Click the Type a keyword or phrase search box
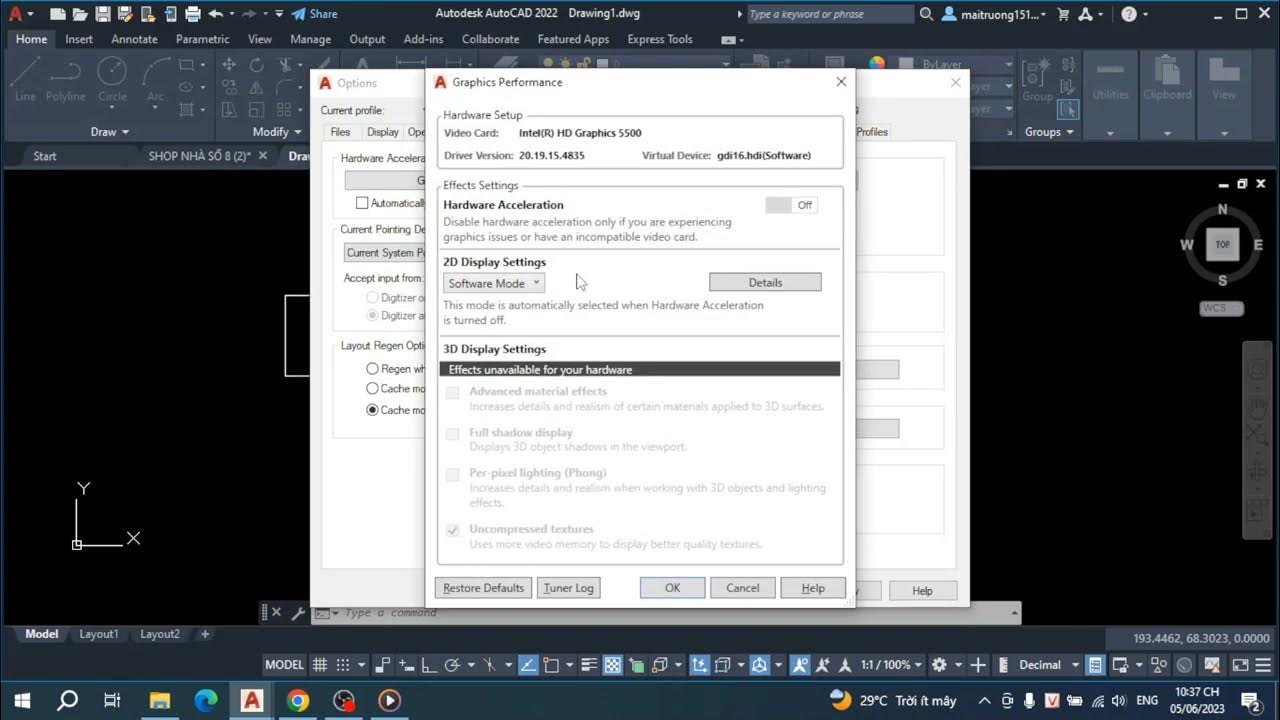1280x720 pixels. coord(829,14)
